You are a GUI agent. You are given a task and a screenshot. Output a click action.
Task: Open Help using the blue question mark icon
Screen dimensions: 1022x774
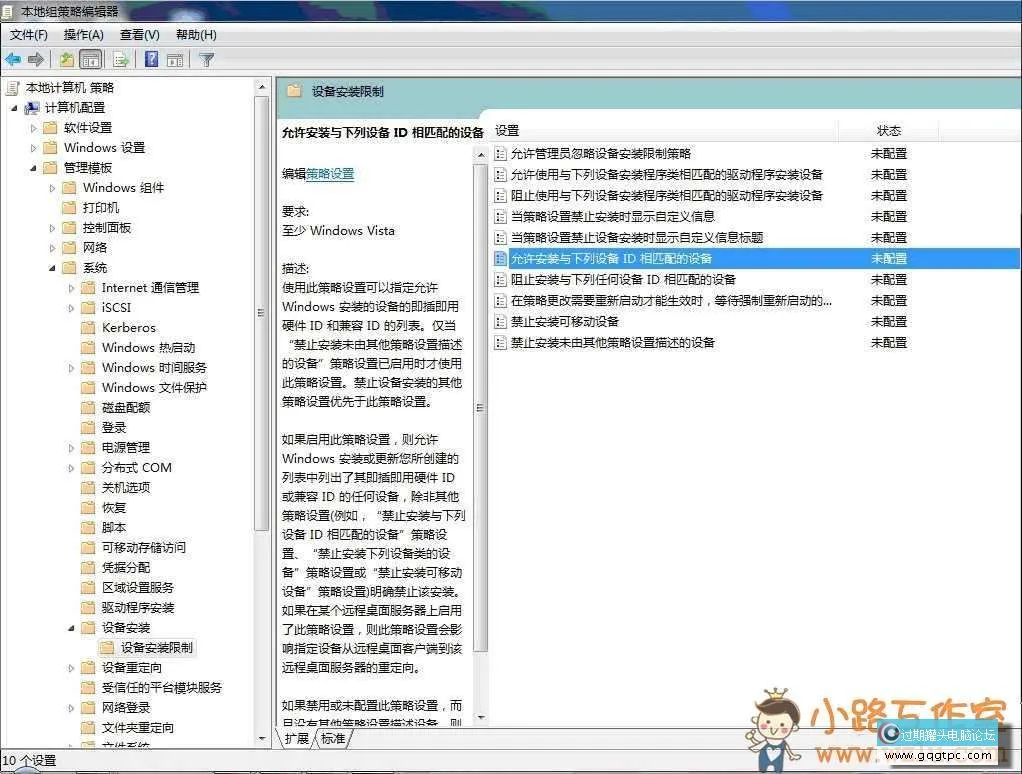click(x=152, y=58)
